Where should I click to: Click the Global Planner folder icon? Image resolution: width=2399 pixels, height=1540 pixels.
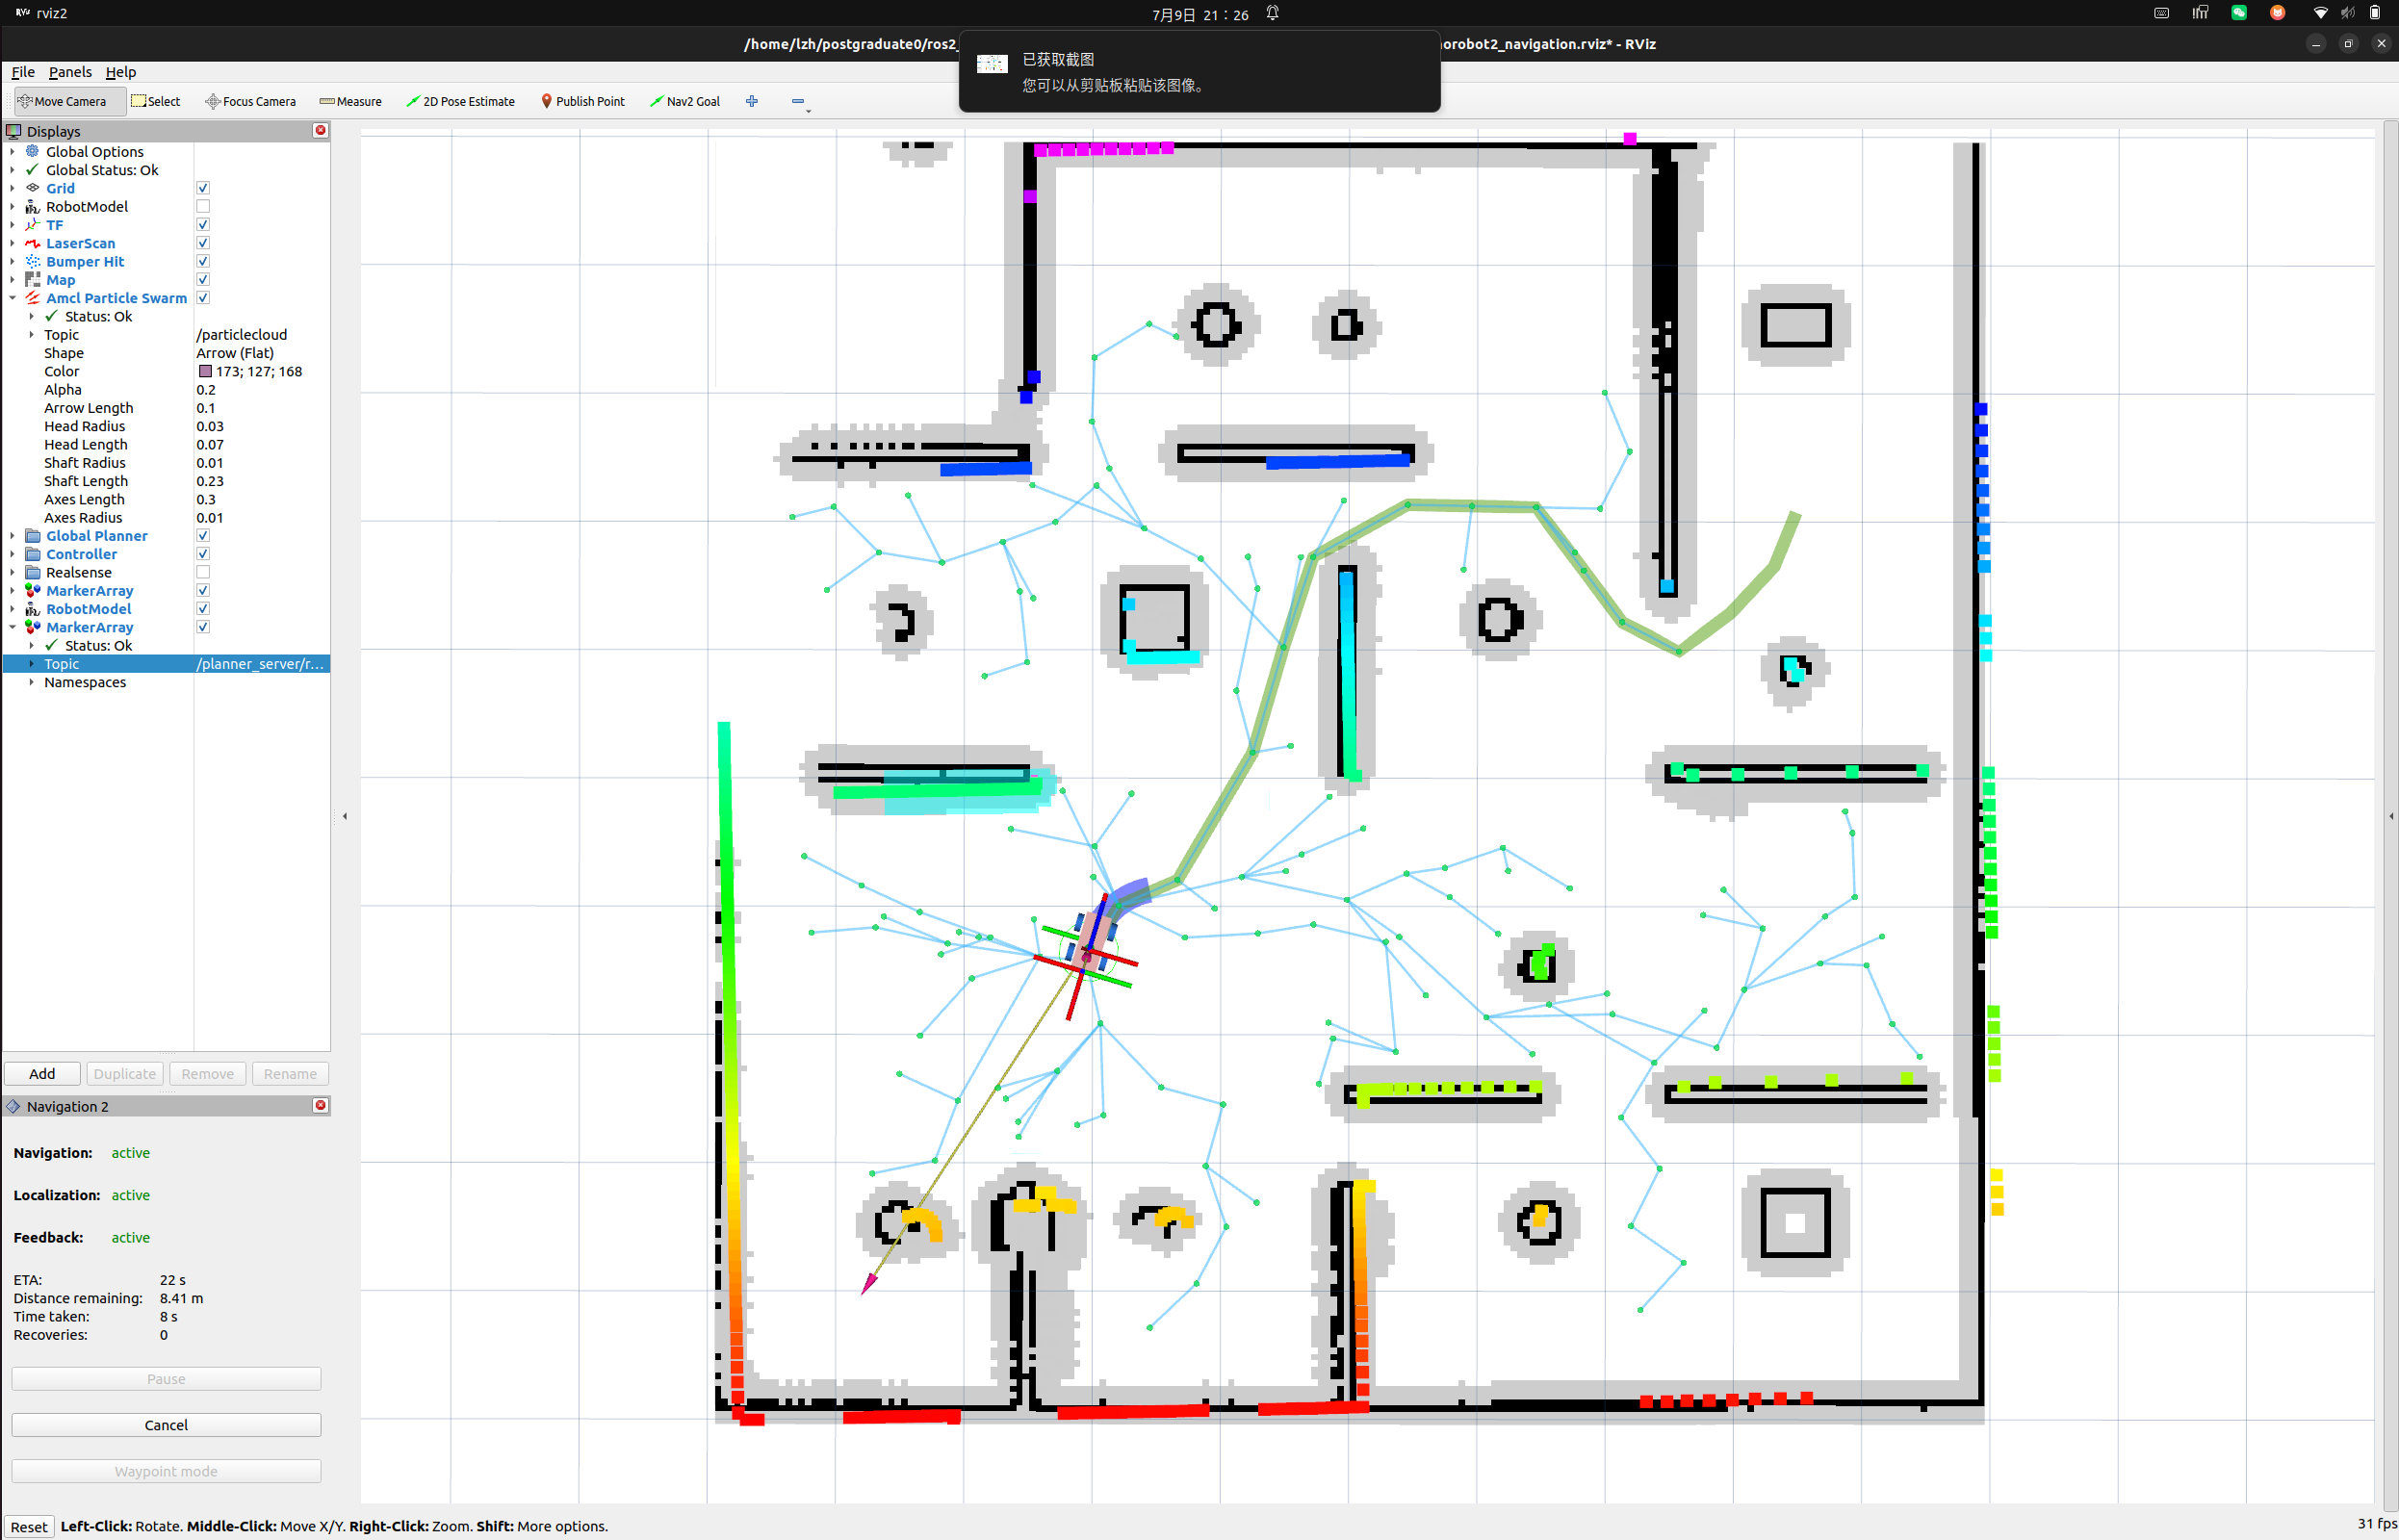pyautogui.click(x=33, y=536)
